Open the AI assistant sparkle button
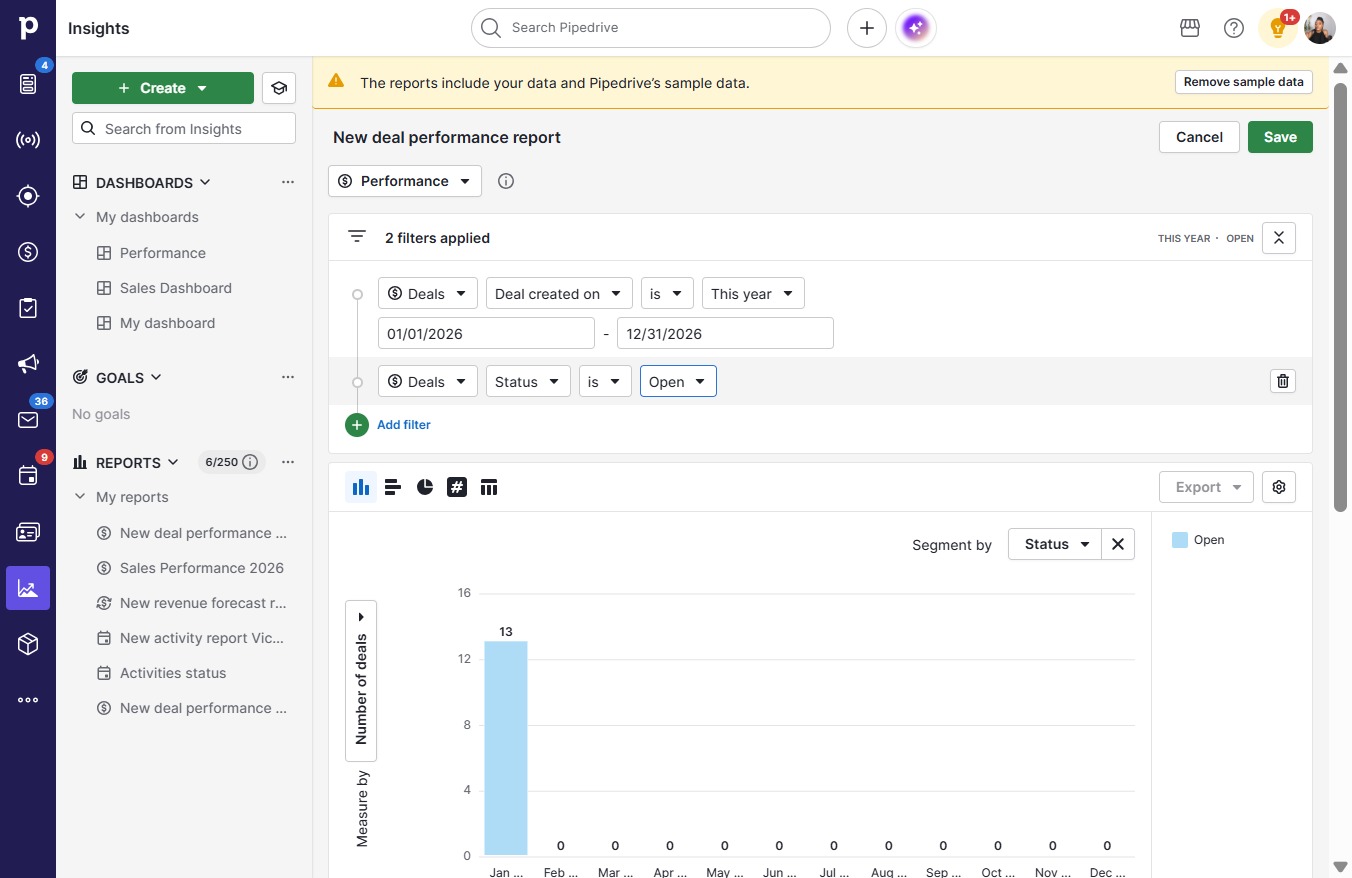The image size is (1352, 878). 916,28
